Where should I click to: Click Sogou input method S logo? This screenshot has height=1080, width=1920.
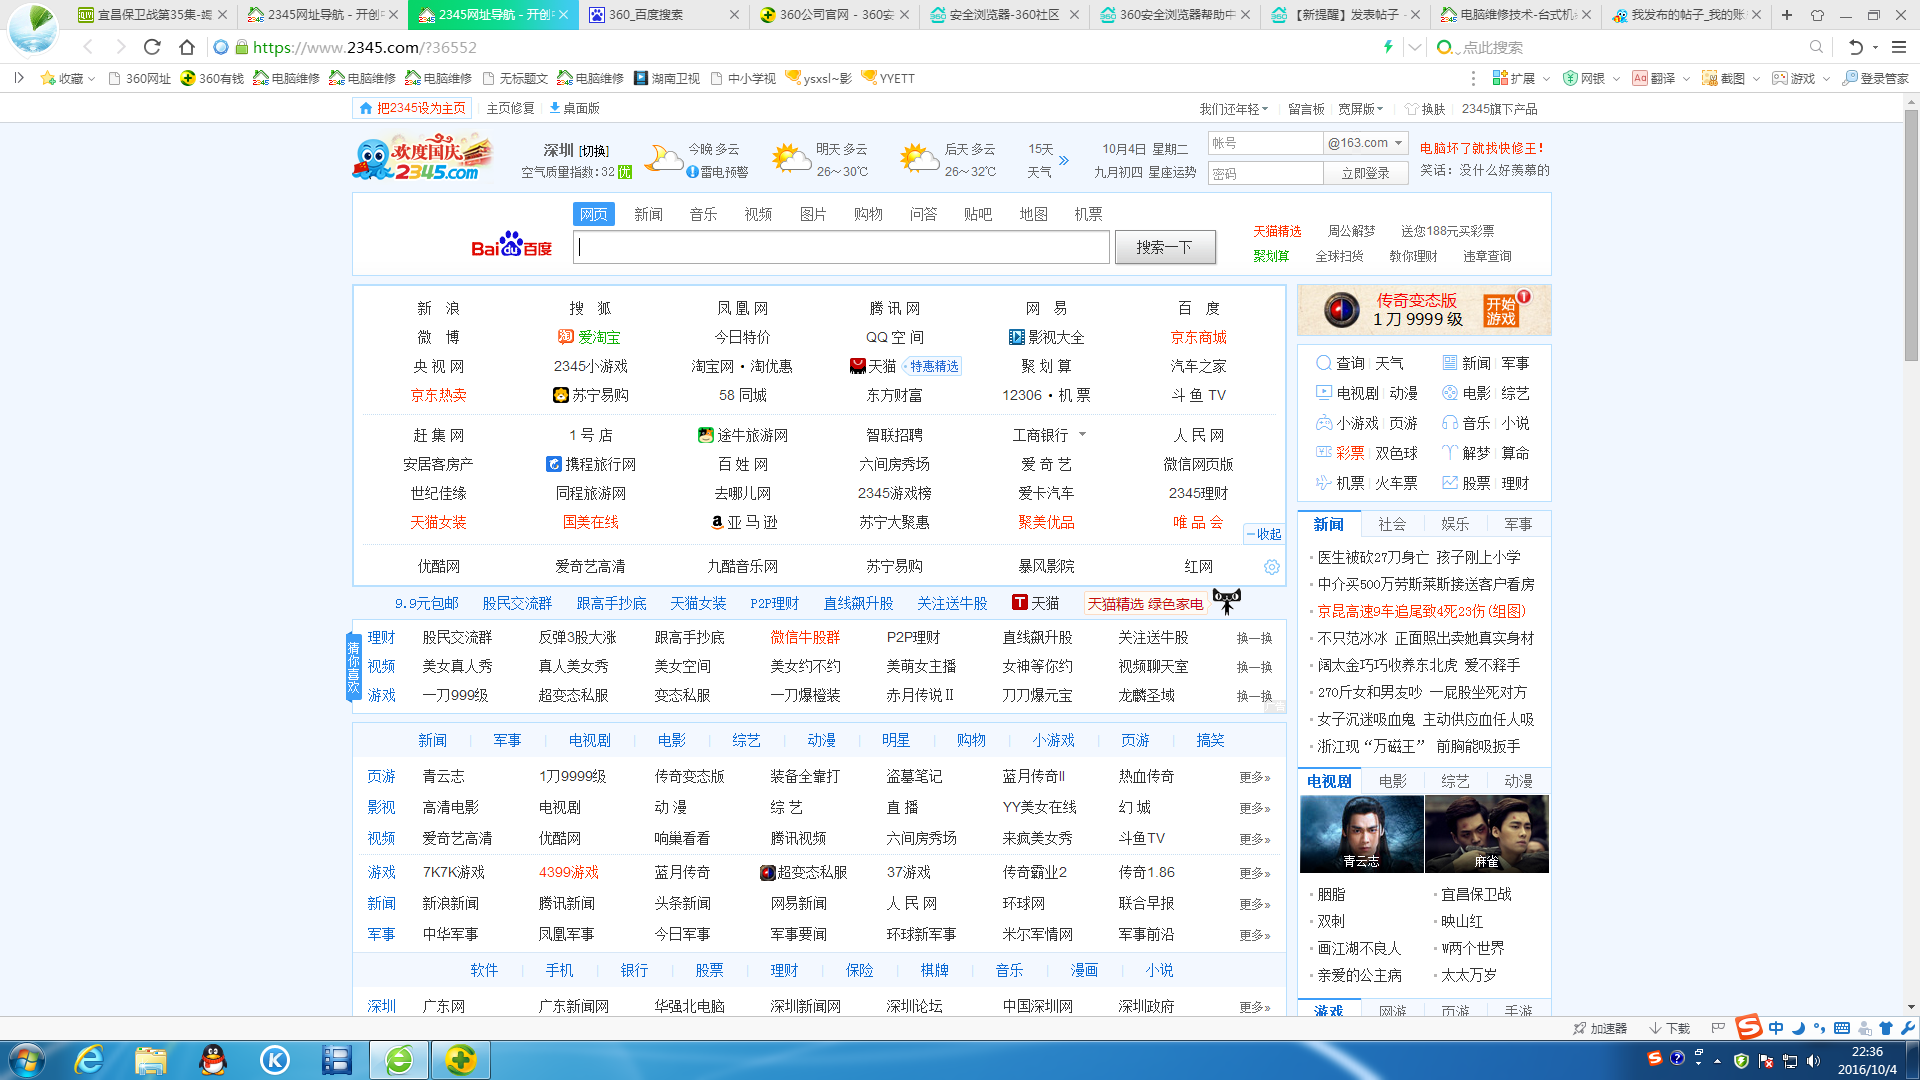pyautogui.click(x=1749, y=1027)
